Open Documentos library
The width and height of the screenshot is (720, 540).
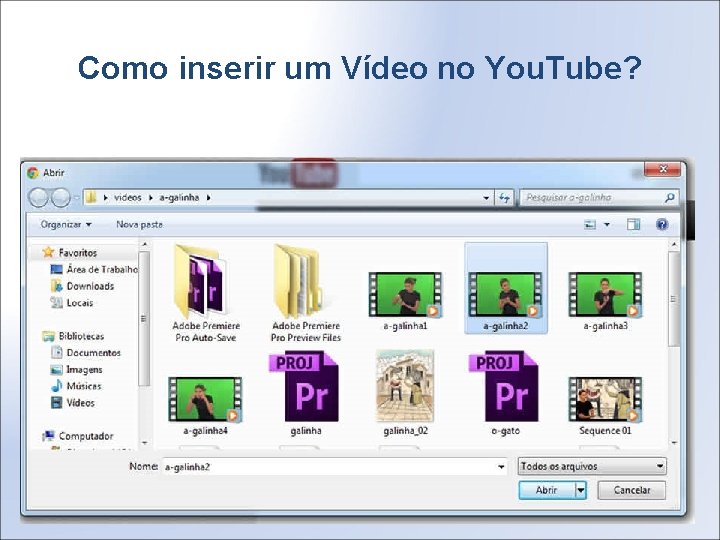(85, 353)
